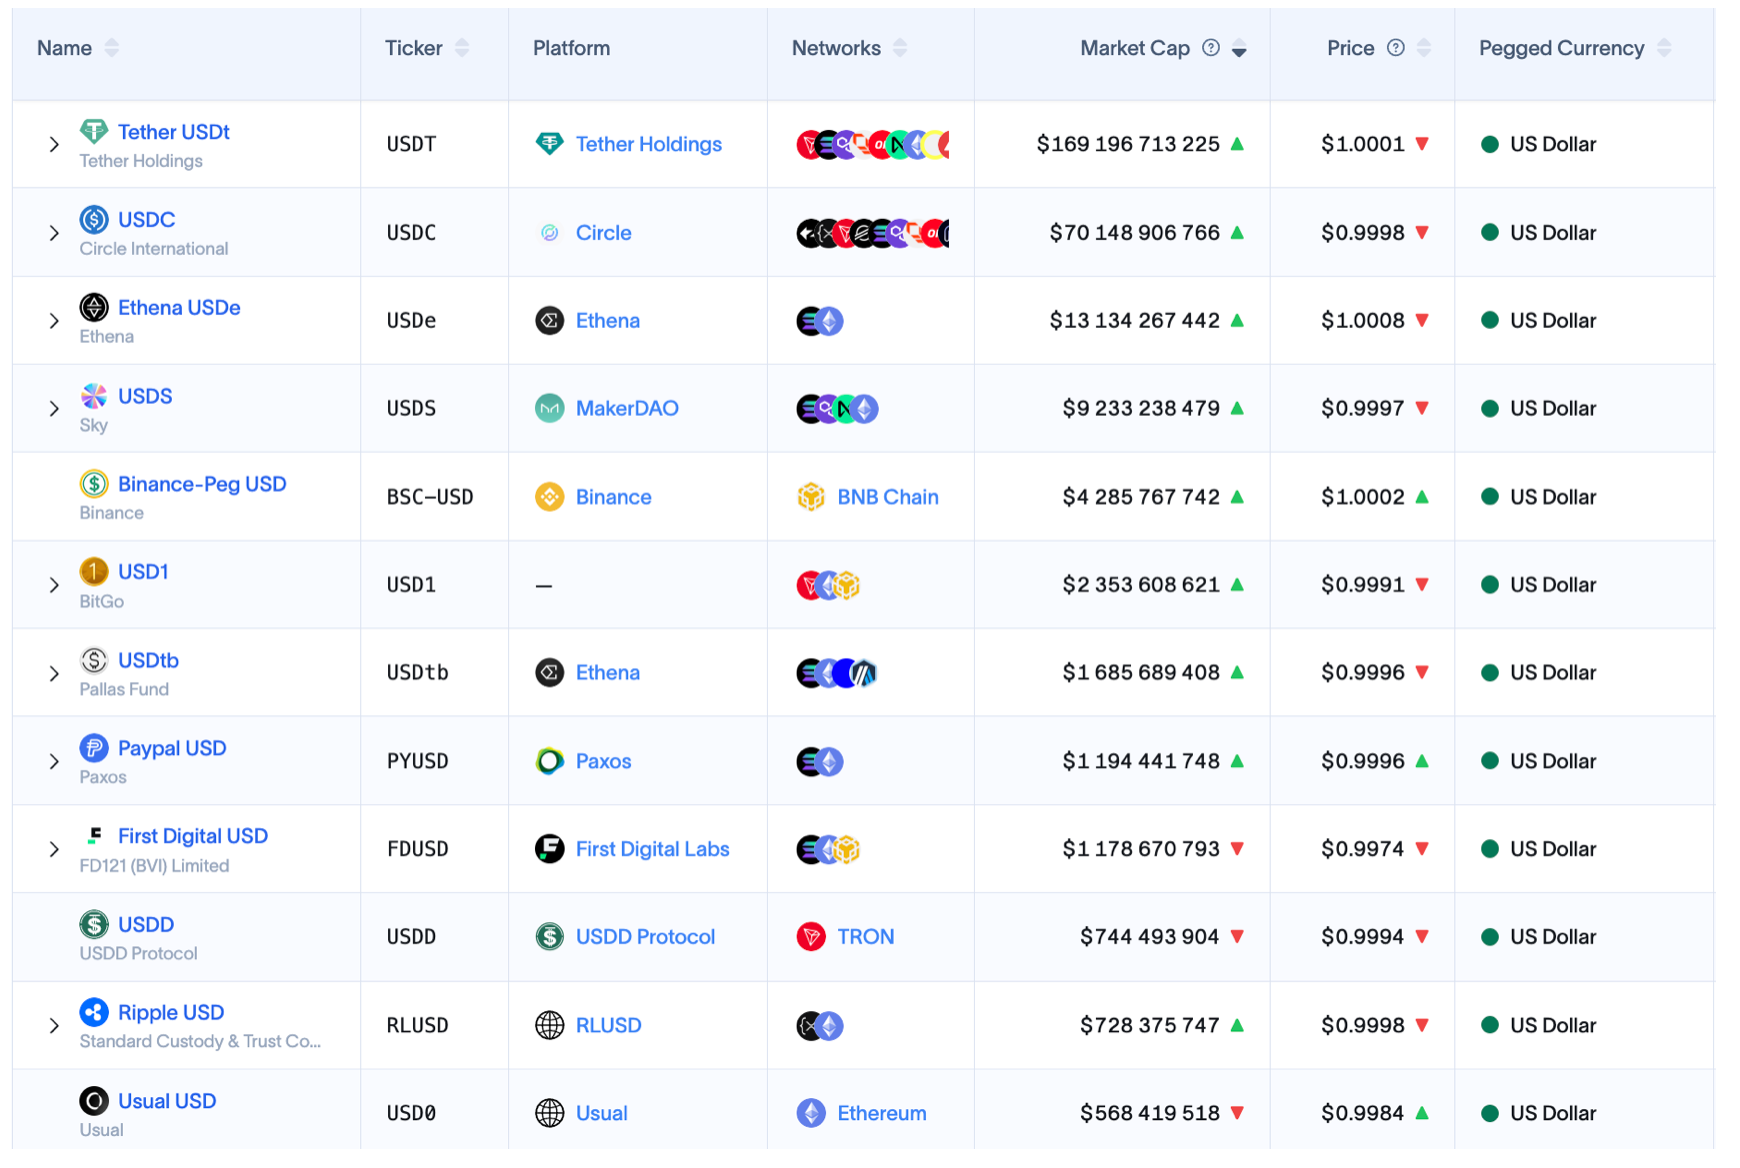Click the Paypal USD coin icon
Viewport: 1740px width, 1168px height.
tap(94, 748)
